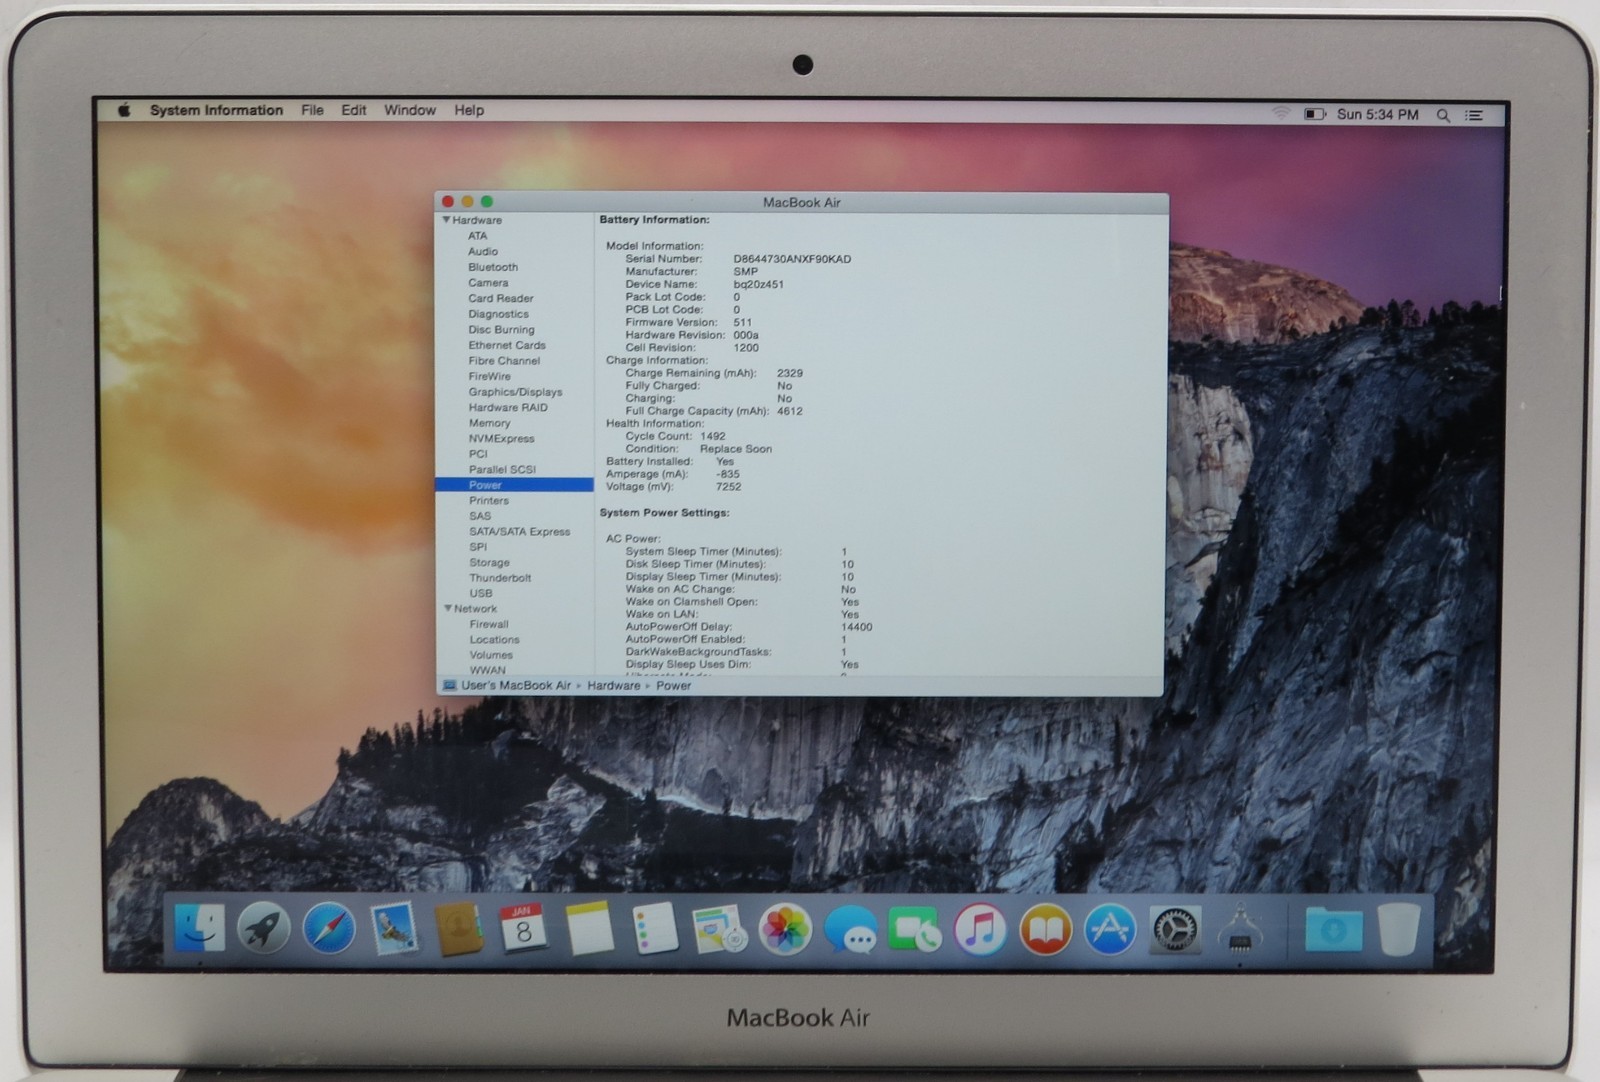Open Downloads folder in Dock
The height and width of the screenshot is (1082, 1600).
pyautogui.click(x=1333, y=930)
